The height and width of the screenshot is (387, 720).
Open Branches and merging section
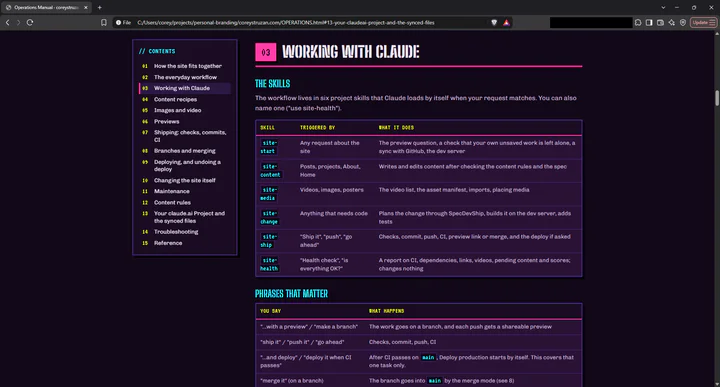click(x=185, y=151)
